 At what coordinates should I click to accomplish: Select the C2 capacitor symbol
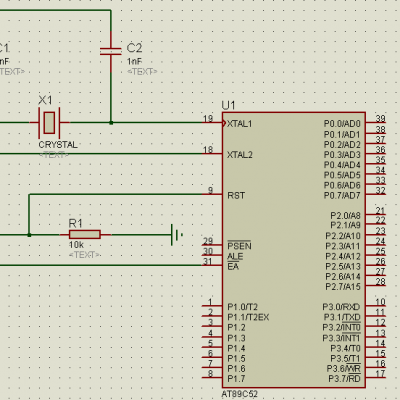(111, 51)
